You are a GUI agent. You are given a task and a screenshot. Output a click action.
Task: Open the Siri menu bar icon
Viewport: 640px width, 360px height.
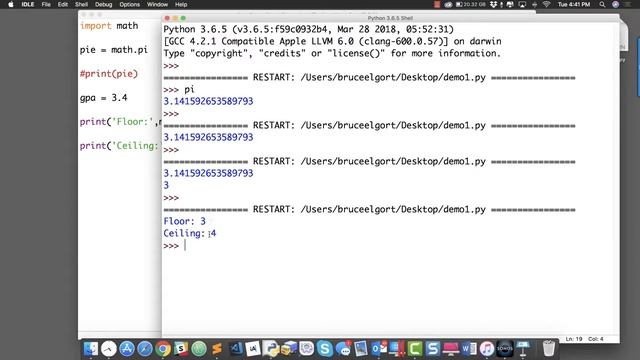[616, 4]
